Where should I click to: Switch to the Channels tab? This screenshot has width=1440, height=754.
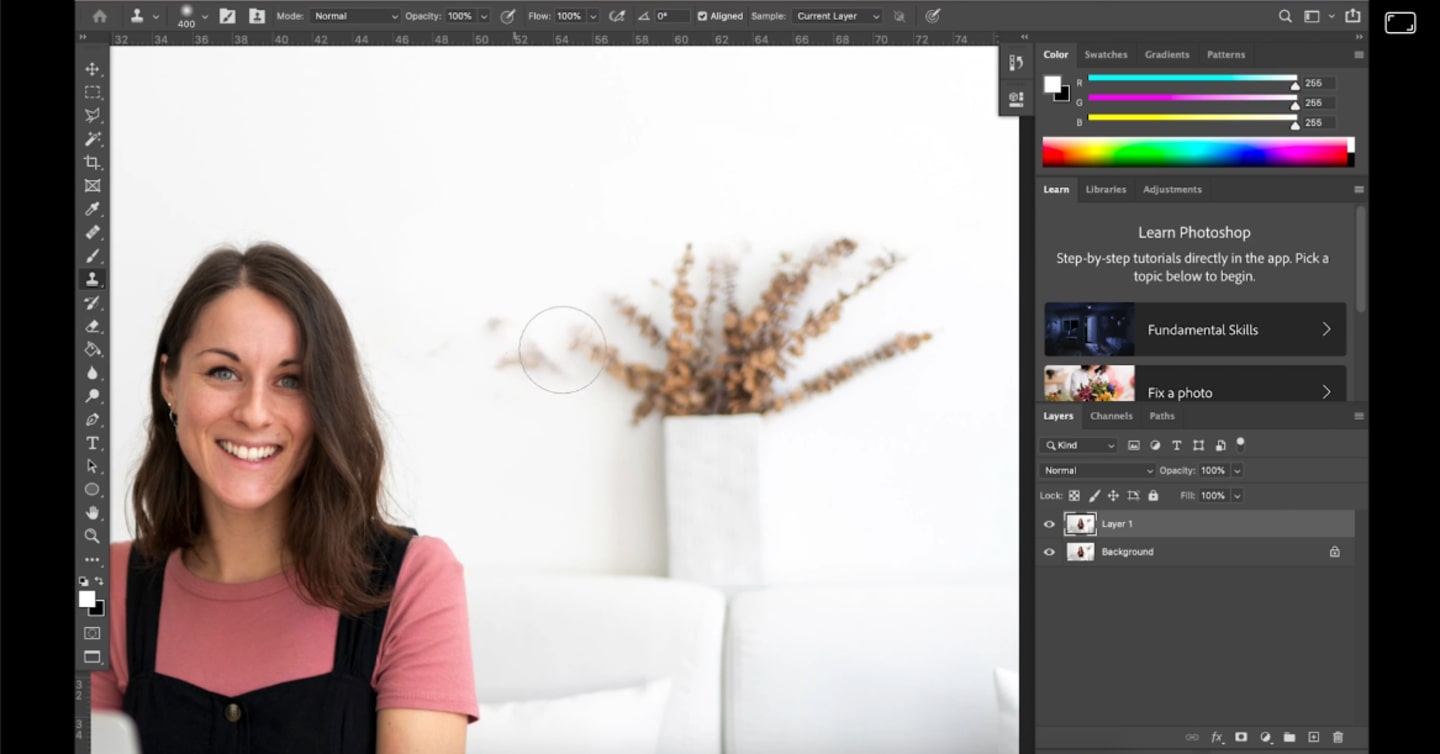pos(1111,416)
